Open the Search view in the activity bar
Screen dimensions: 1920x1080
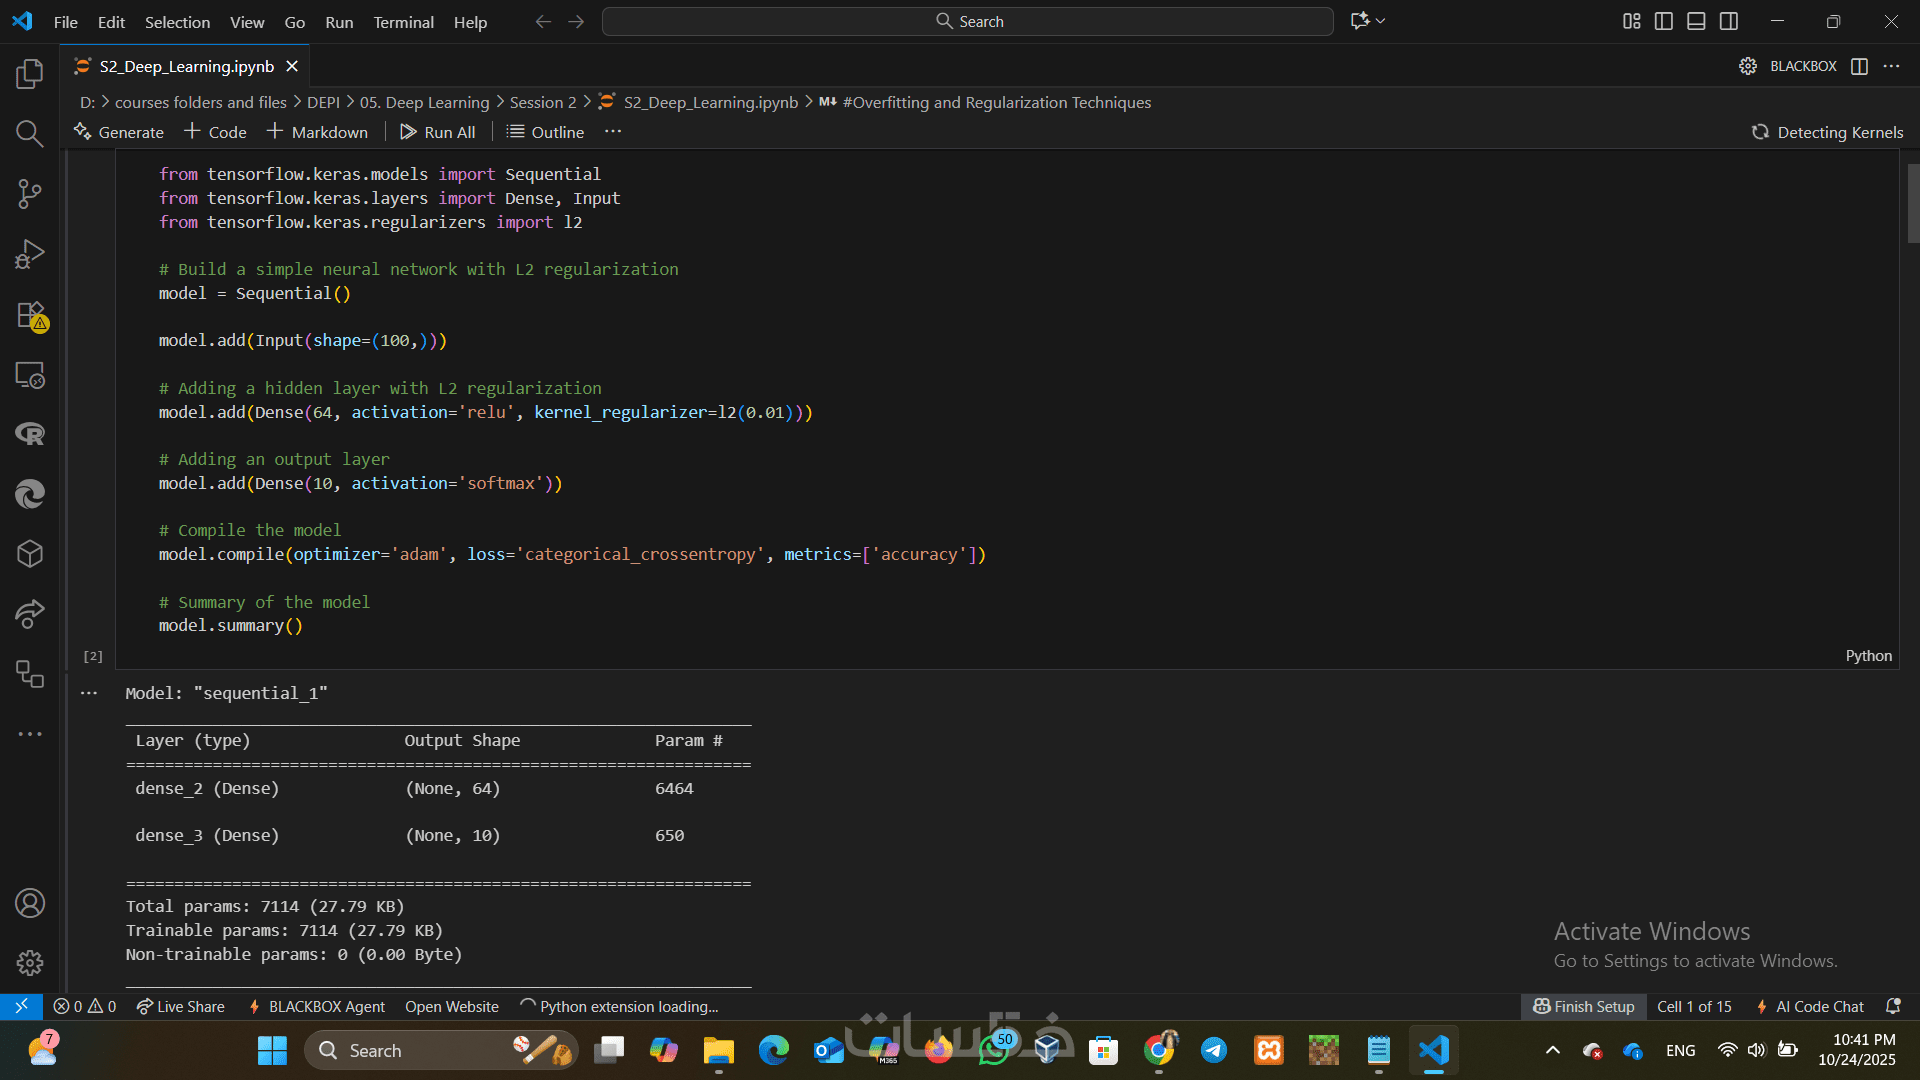[x=30, y=134]
